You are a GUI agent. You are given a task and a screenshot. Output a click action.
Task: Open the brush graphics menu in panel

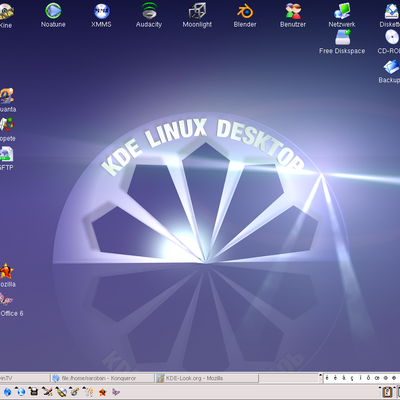tap(47, 392)
